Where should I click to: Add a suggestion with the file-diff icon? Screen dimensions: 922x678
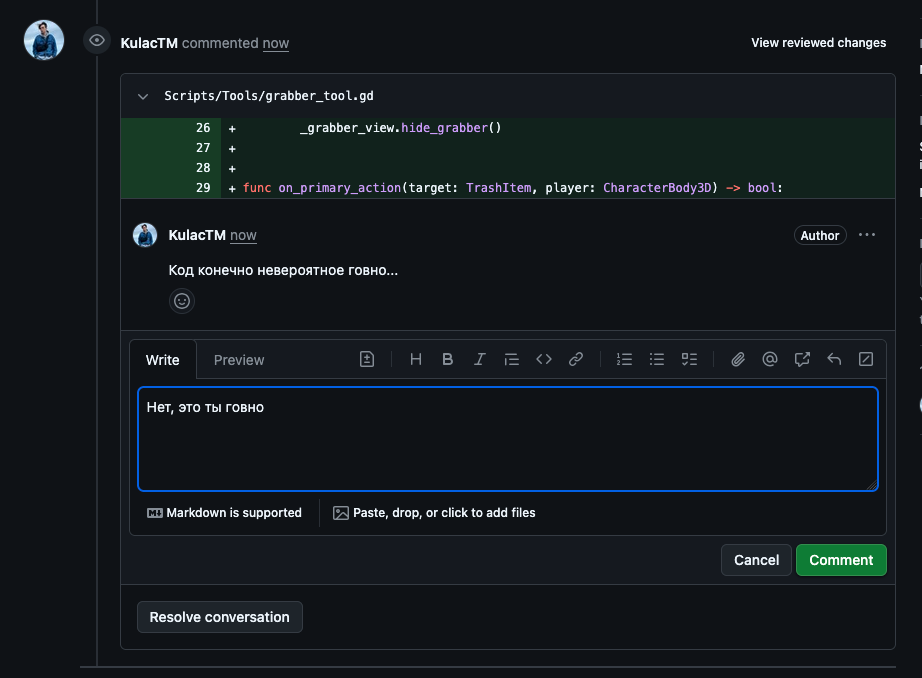pos(367,359)
